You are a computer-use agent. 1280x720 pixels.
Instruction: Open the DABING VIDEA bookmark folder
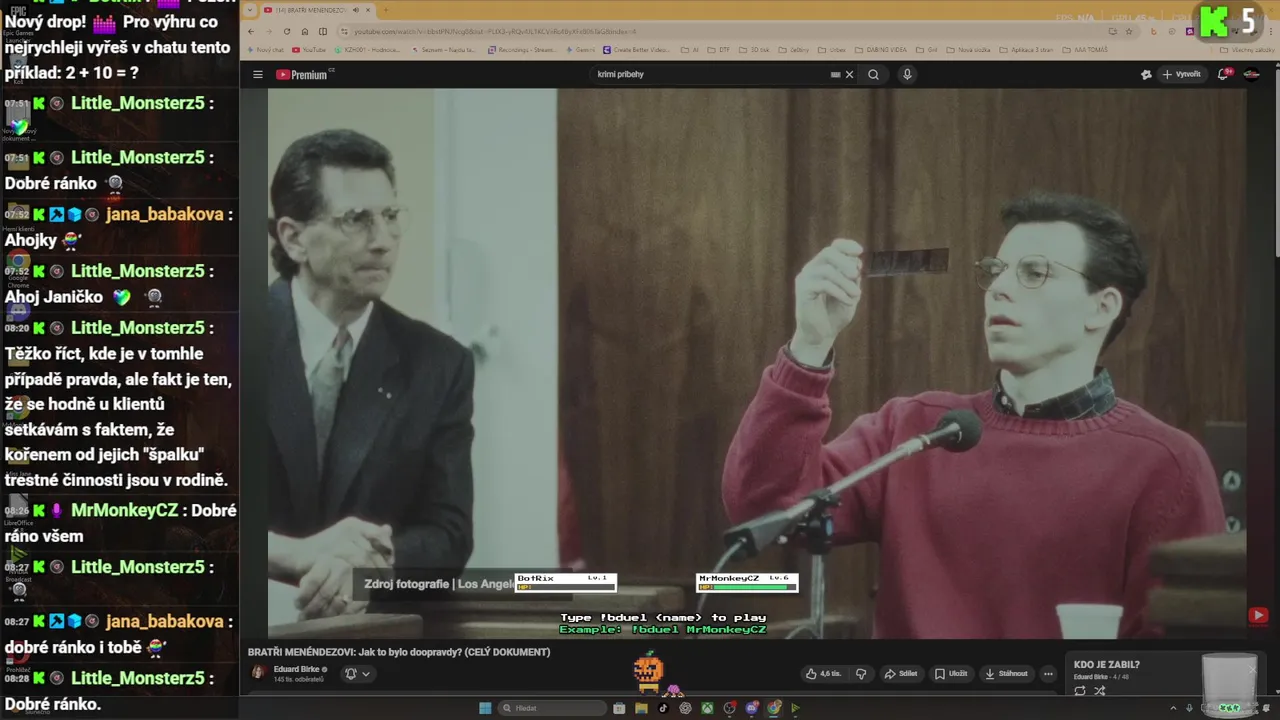(x=880, y=49)
